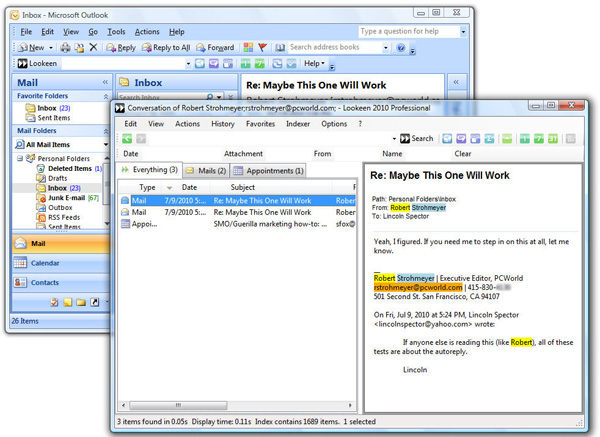Open the Tools menu in Outlook
Screen dimensions: 600x437
tap(116, 32)
